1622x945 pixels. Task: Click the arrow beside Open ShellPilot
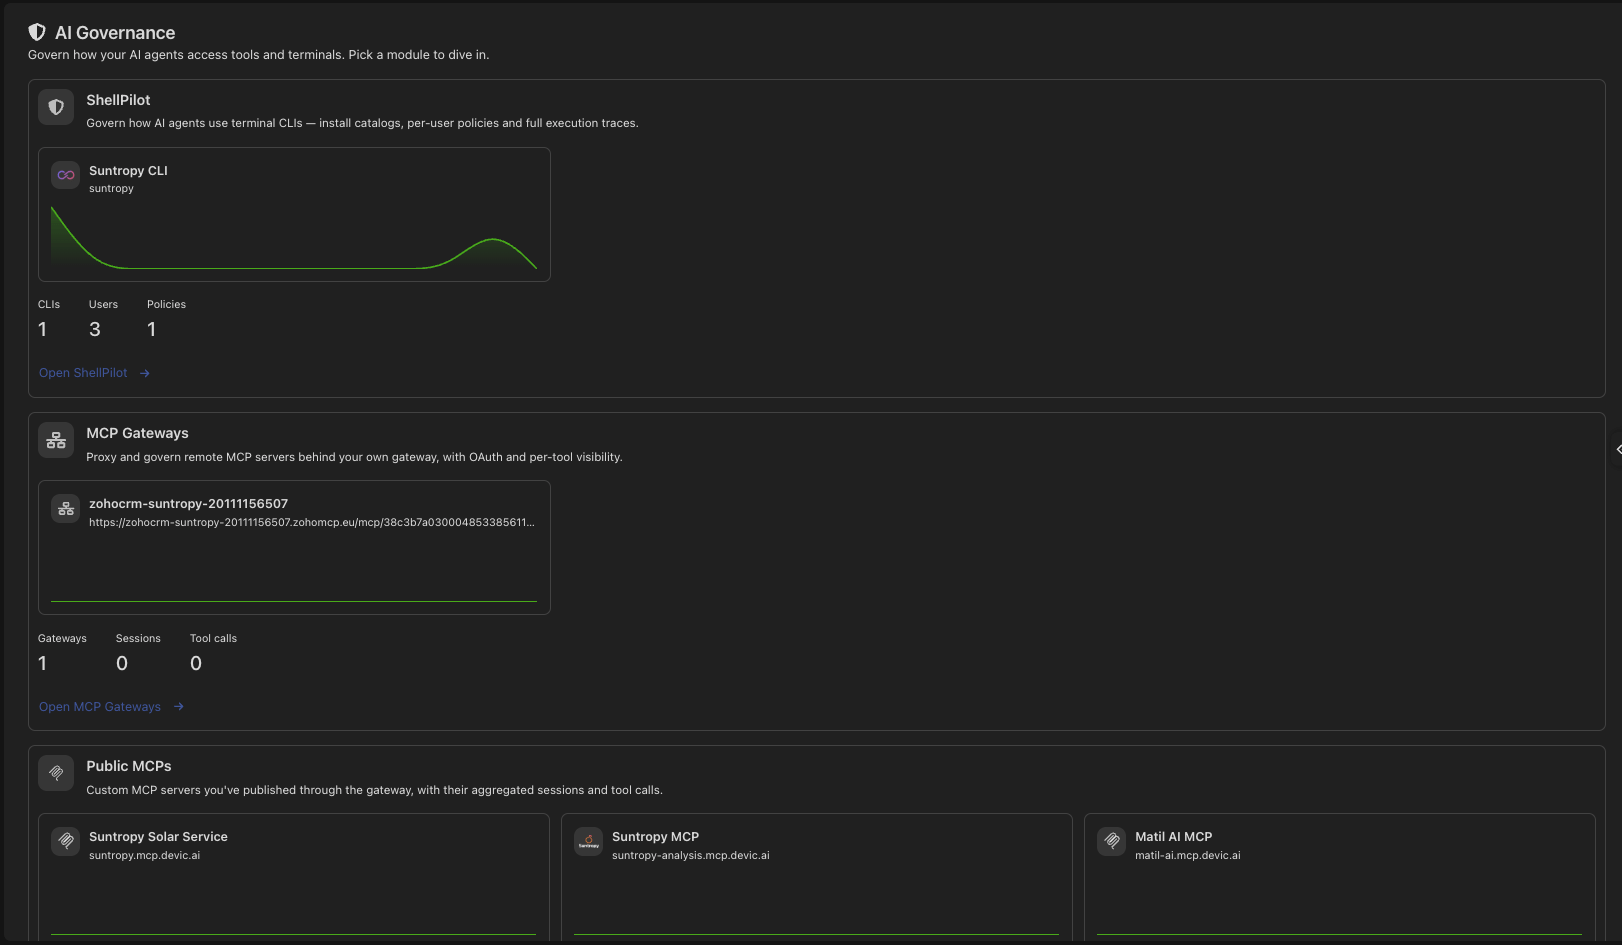(x=145, y=373)
